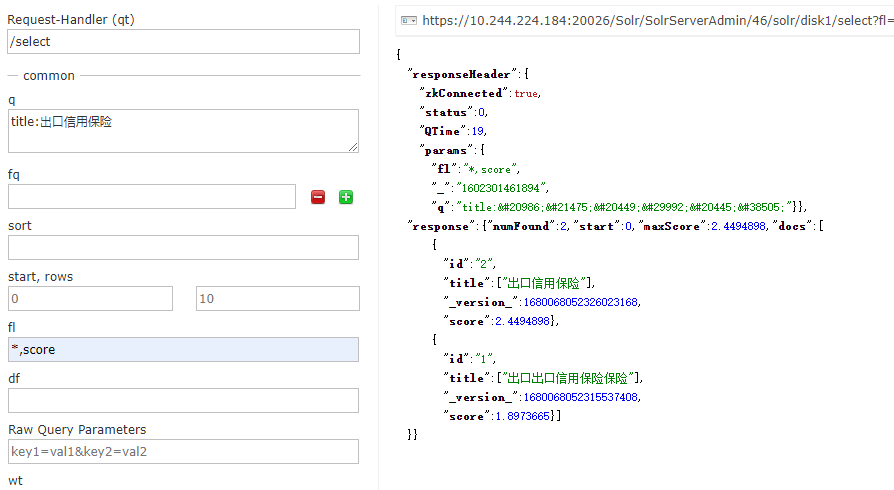Click the rows field showing 10
Image resolution: width=894 pixels, height=490 pixels.
(x=277, y=299)
